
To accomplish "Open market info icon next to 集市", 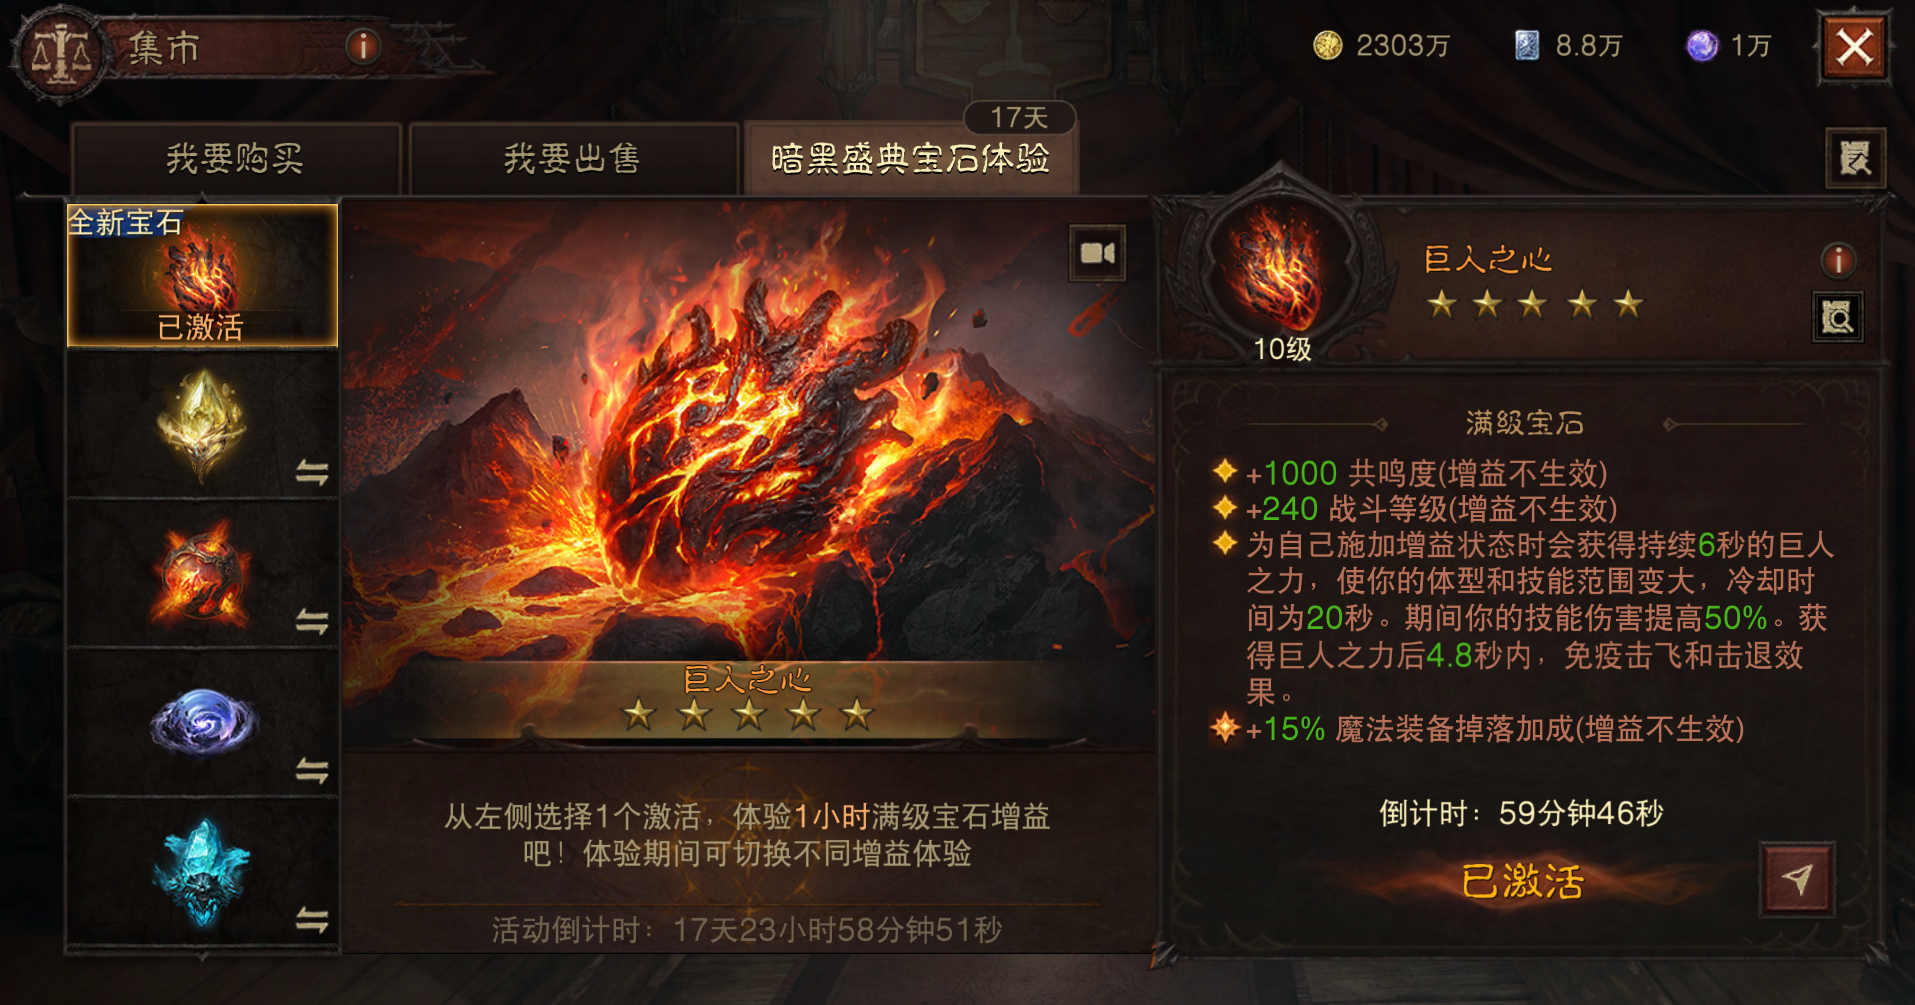I will point(363,46).
